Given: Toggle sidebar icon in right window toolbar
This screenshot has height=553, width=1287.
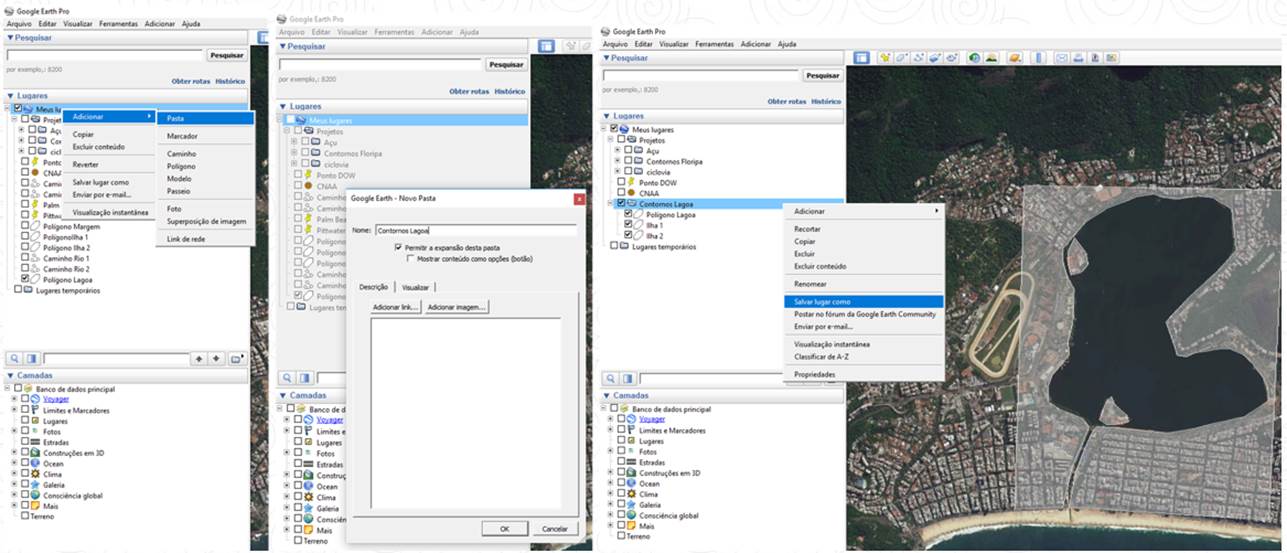Looking at the screenshot, I should coord(862,58).
